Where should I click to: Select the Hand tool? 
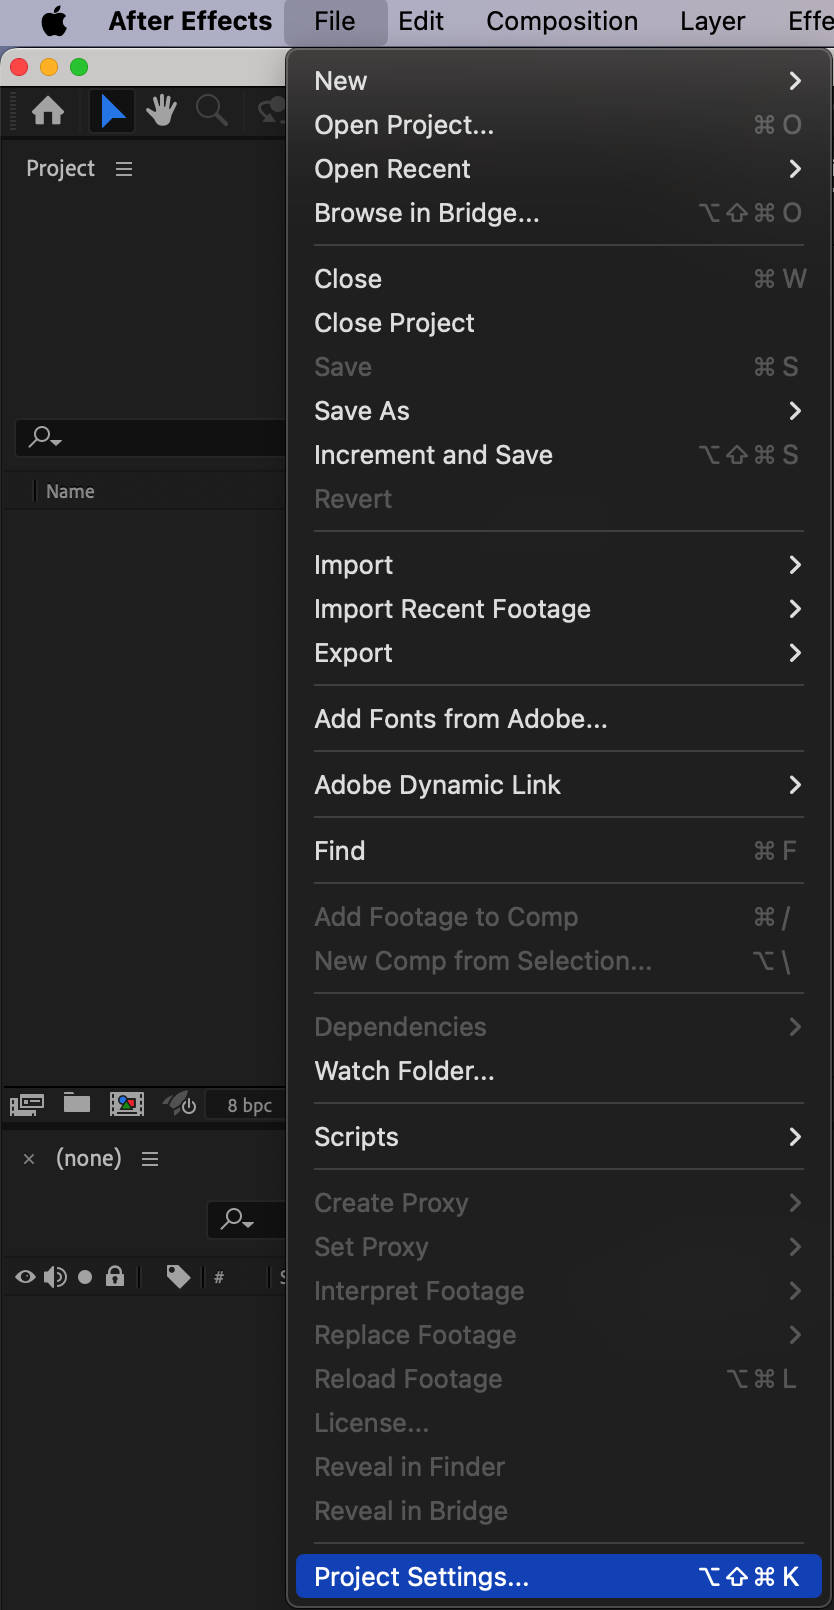click(x=161, y=111)
